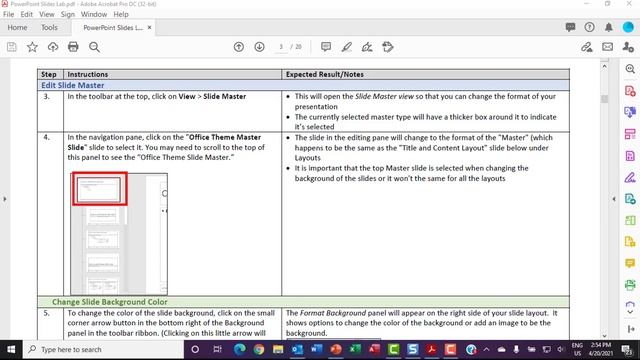
Task: Open the View menu
Action: point(47,14)
